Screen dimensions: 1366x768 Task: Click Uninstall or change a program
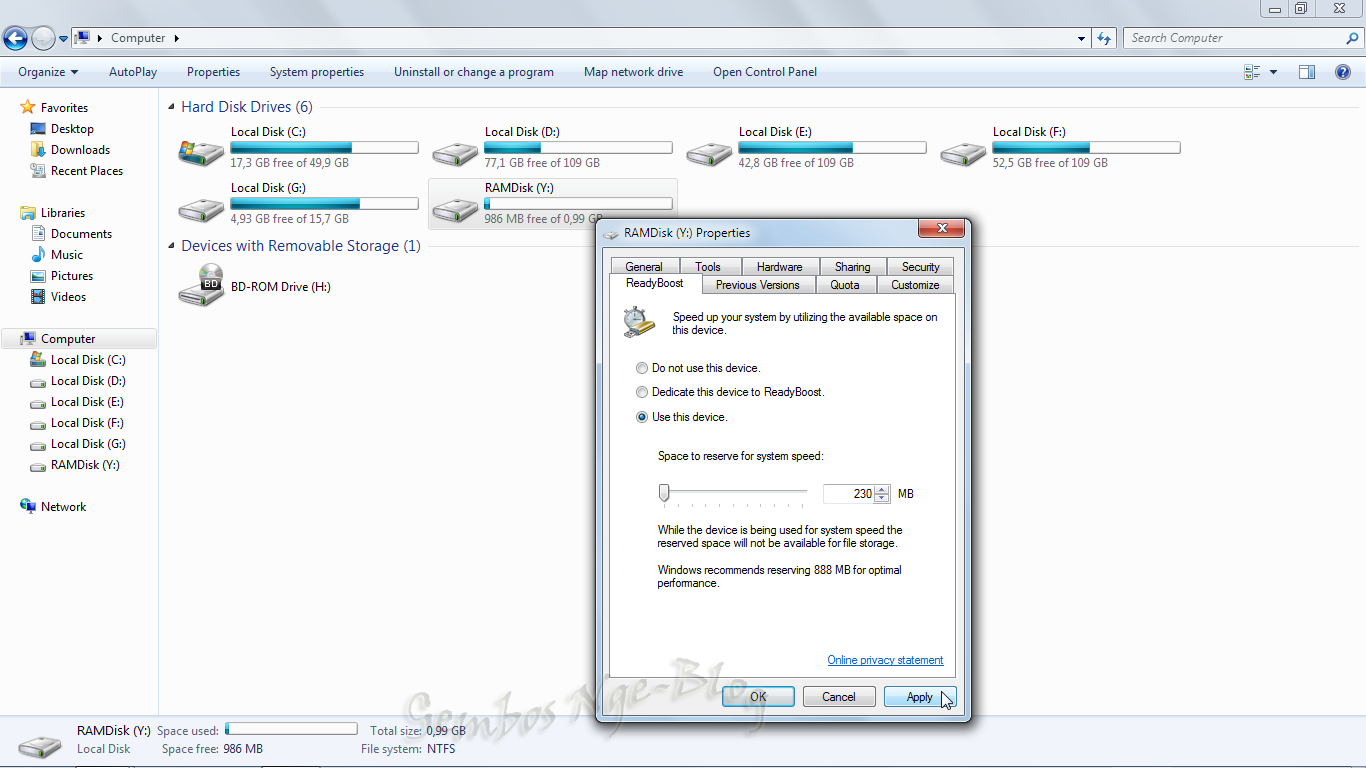coord(474,72)
